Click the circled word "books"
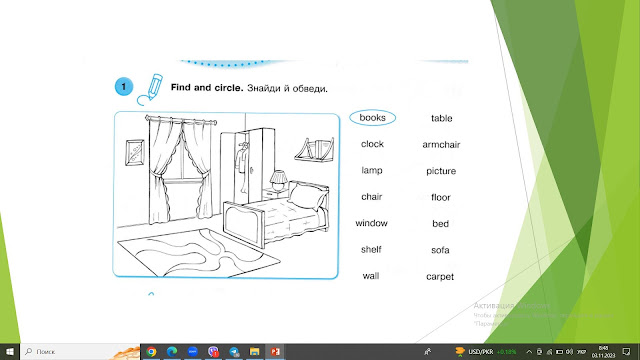The image size is (640, 360). (x=373, y=118)
